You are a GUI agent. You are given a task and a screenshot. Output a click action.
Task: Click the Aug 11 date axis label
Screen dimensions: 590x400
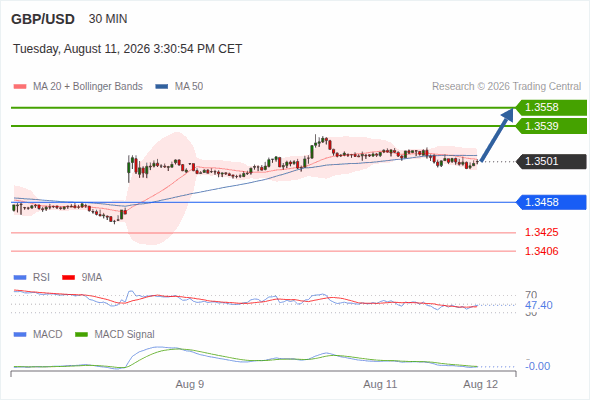click(x=380, y=385)
